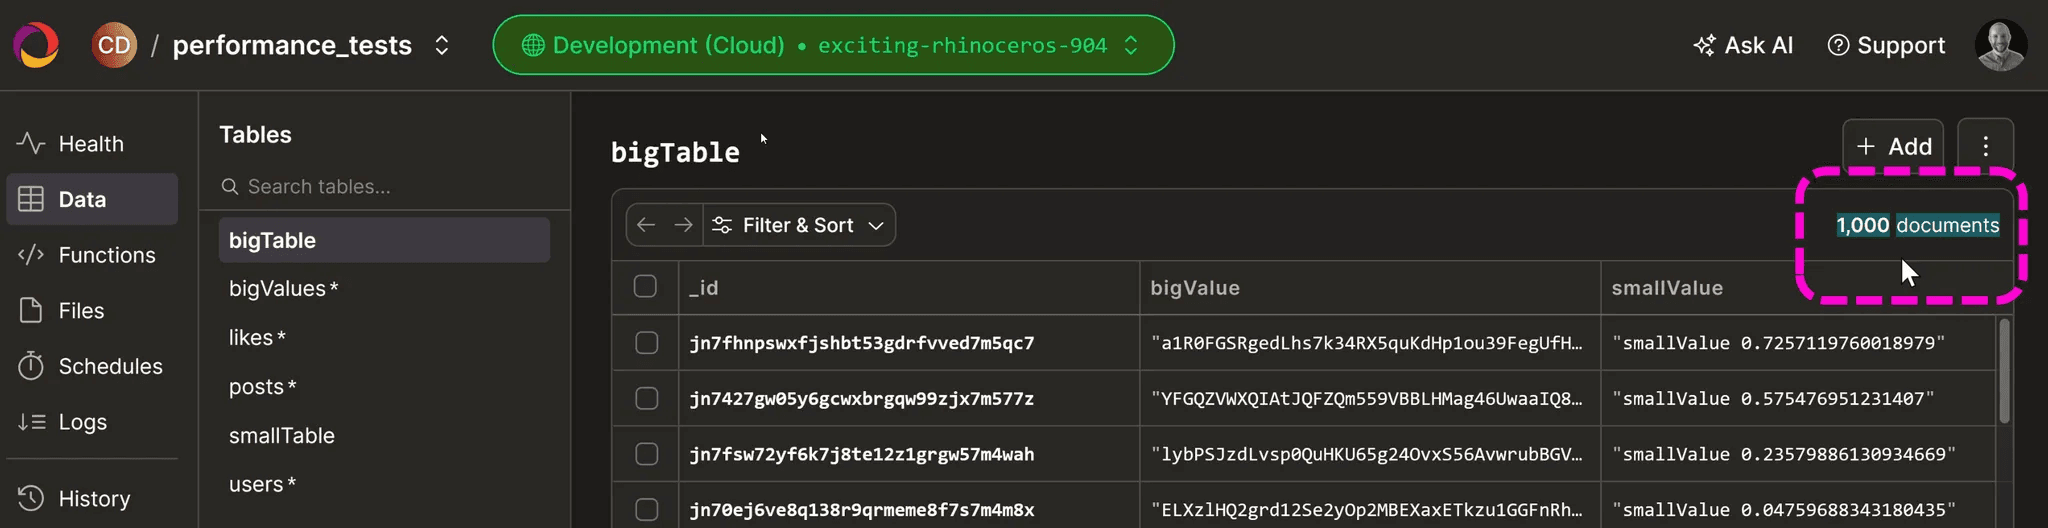
Task: Expand the performance_tests project switcher
Action: [x=441, y=45]
